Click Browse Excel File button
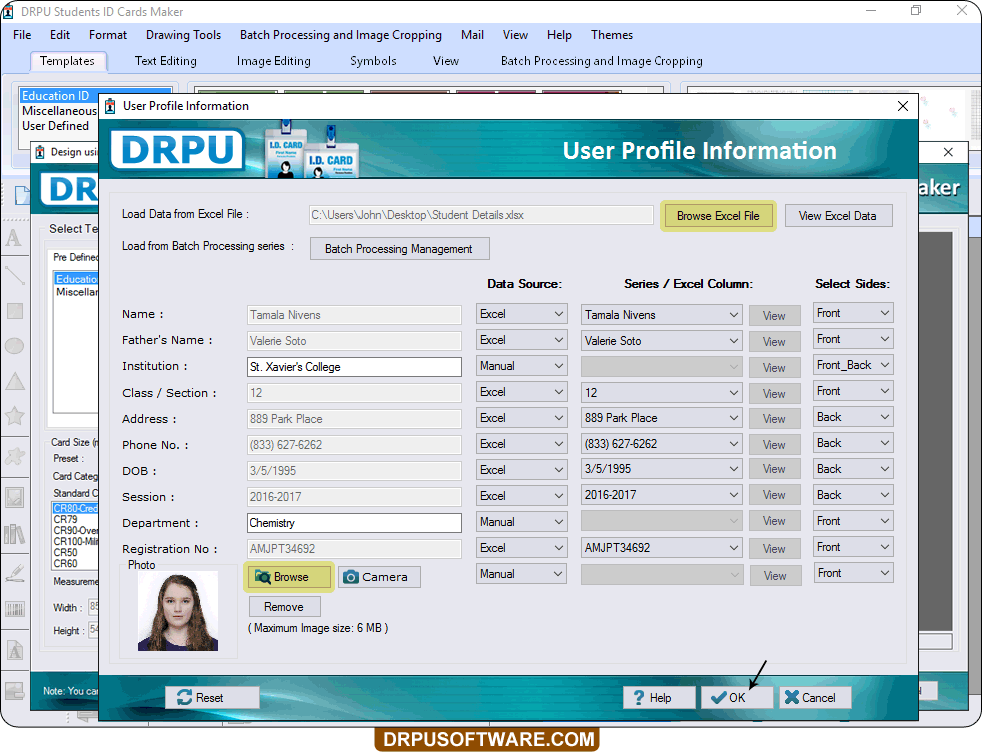982x752 pixels. pyautogui.click(x=718, y=216)
